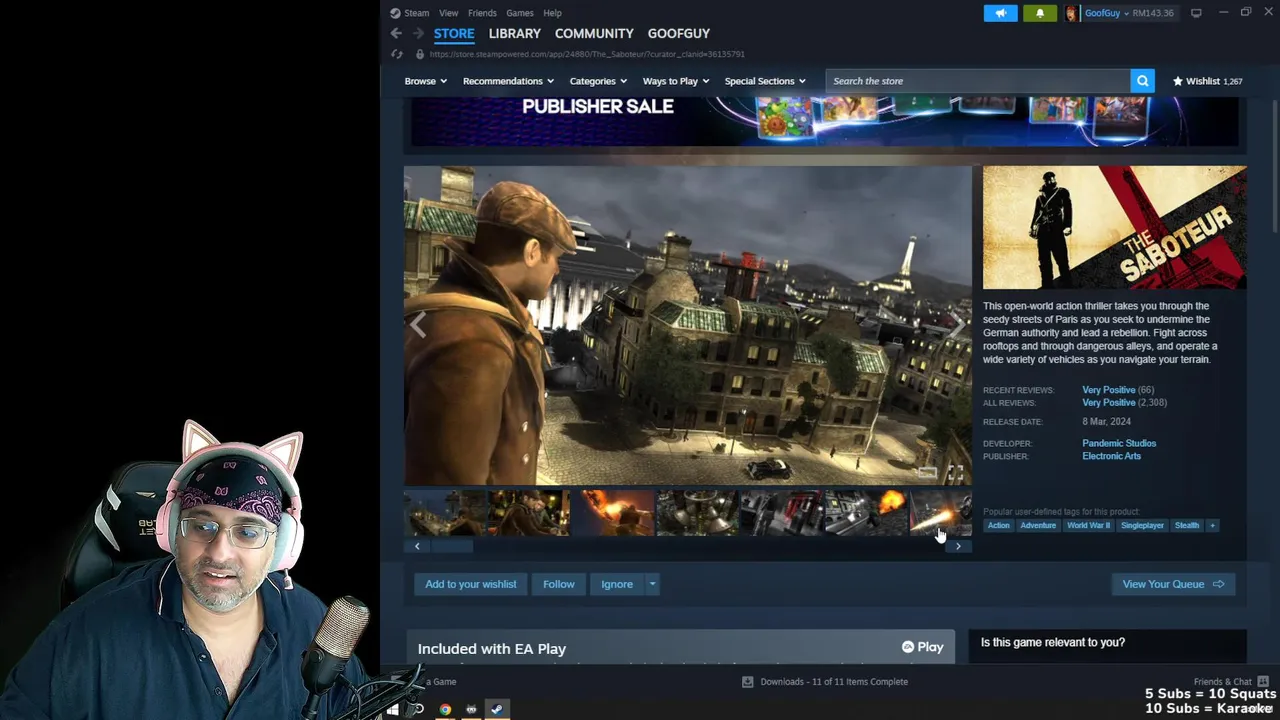Click Downloads 11 of 11 Items Complete text
The image size is (1280, 720).
pyautogui.click(x=834, y=682)
